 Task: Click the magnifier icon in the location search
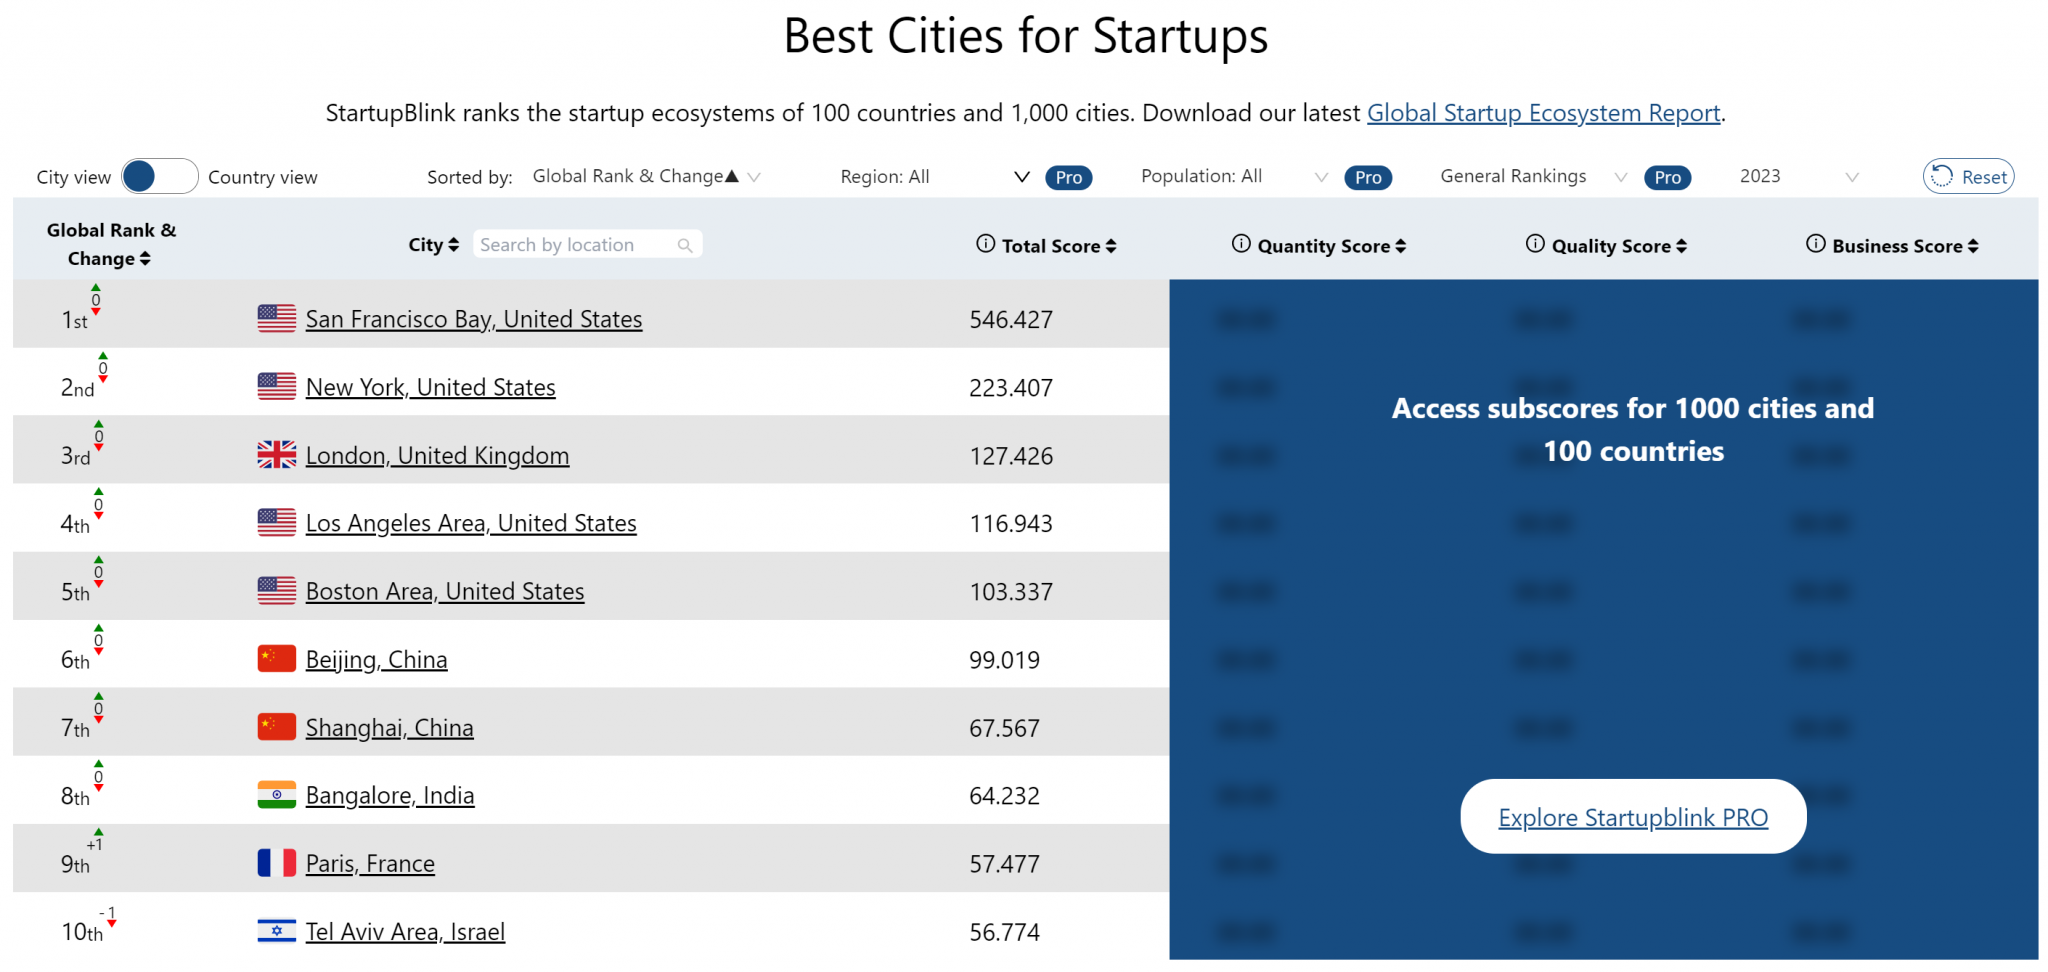click(685, 244)
